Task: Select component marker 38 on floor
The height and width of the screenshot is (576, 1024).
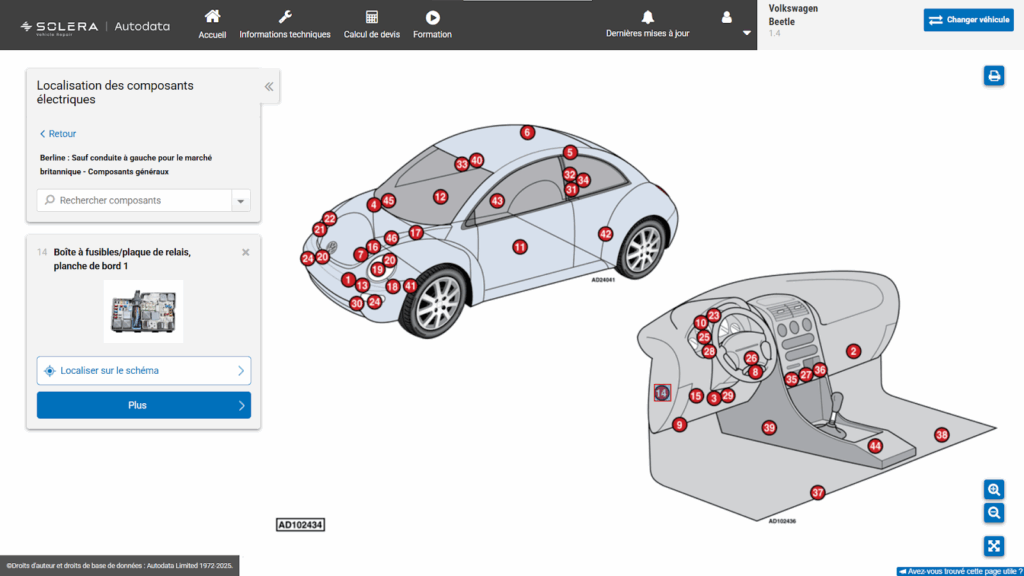Action: coord(942,435)
